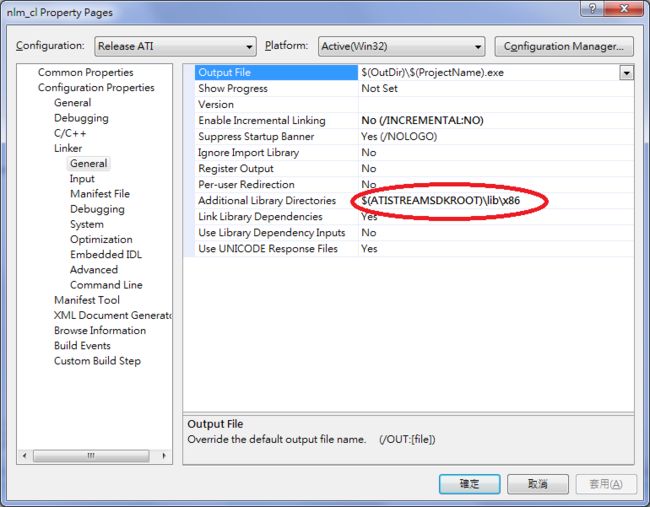
Task: Click the left arrow of tree scrollbar
Action: pyautogui.click(x=24, y=456)
